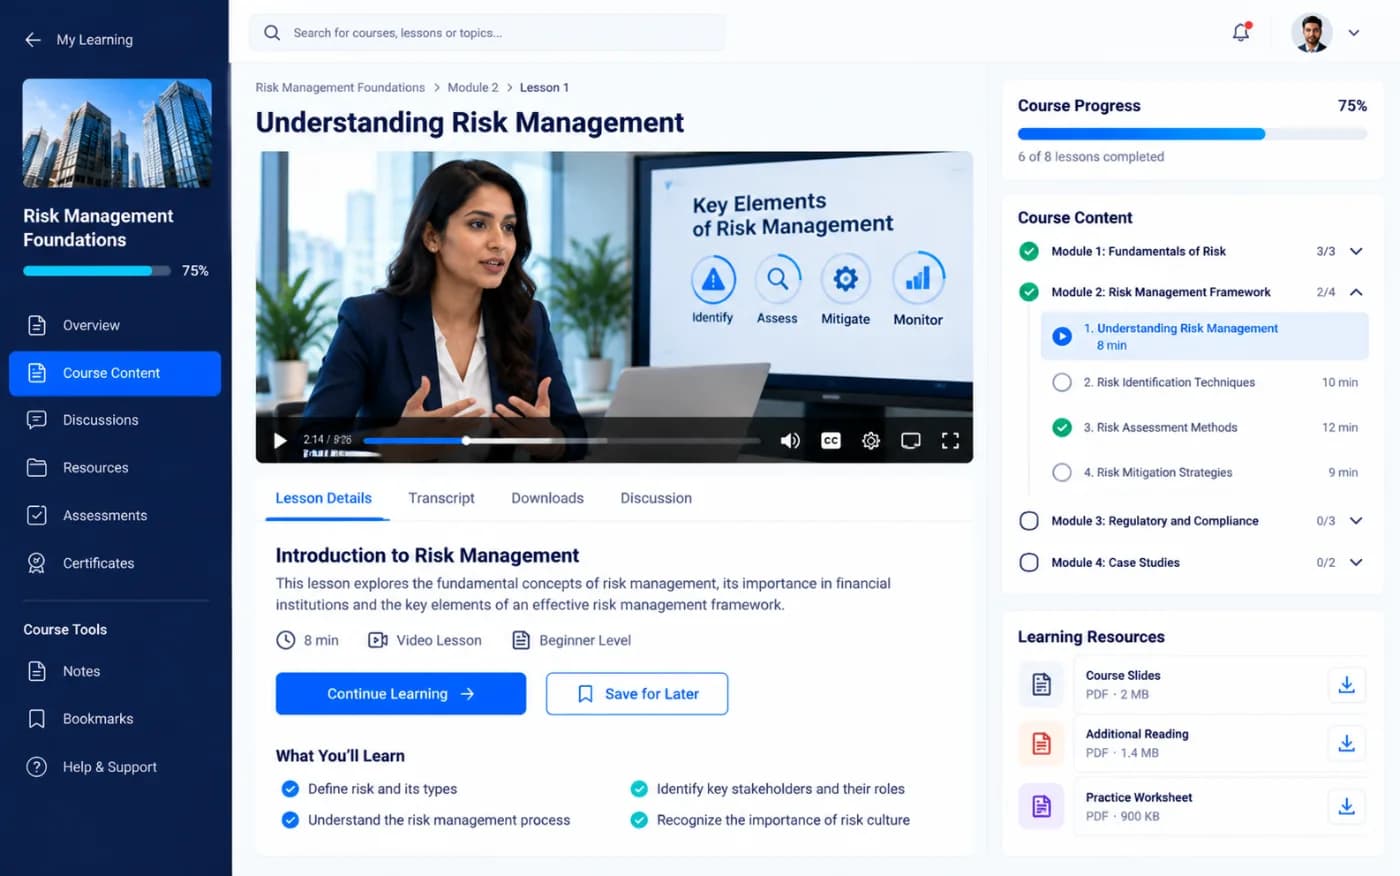Click the video progress seek bar
This screenshot has width=1400, height=876.
(x=562, y=441)
